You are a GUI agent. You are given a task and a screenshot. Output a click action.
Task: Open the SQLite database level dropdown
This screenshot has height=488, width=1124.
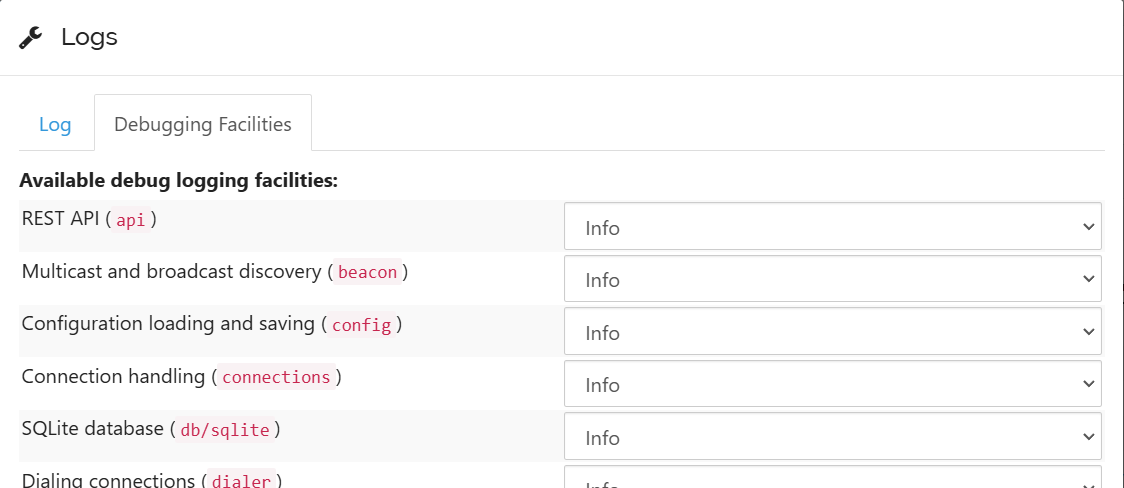pyautogui.click(x=832, y=437)
